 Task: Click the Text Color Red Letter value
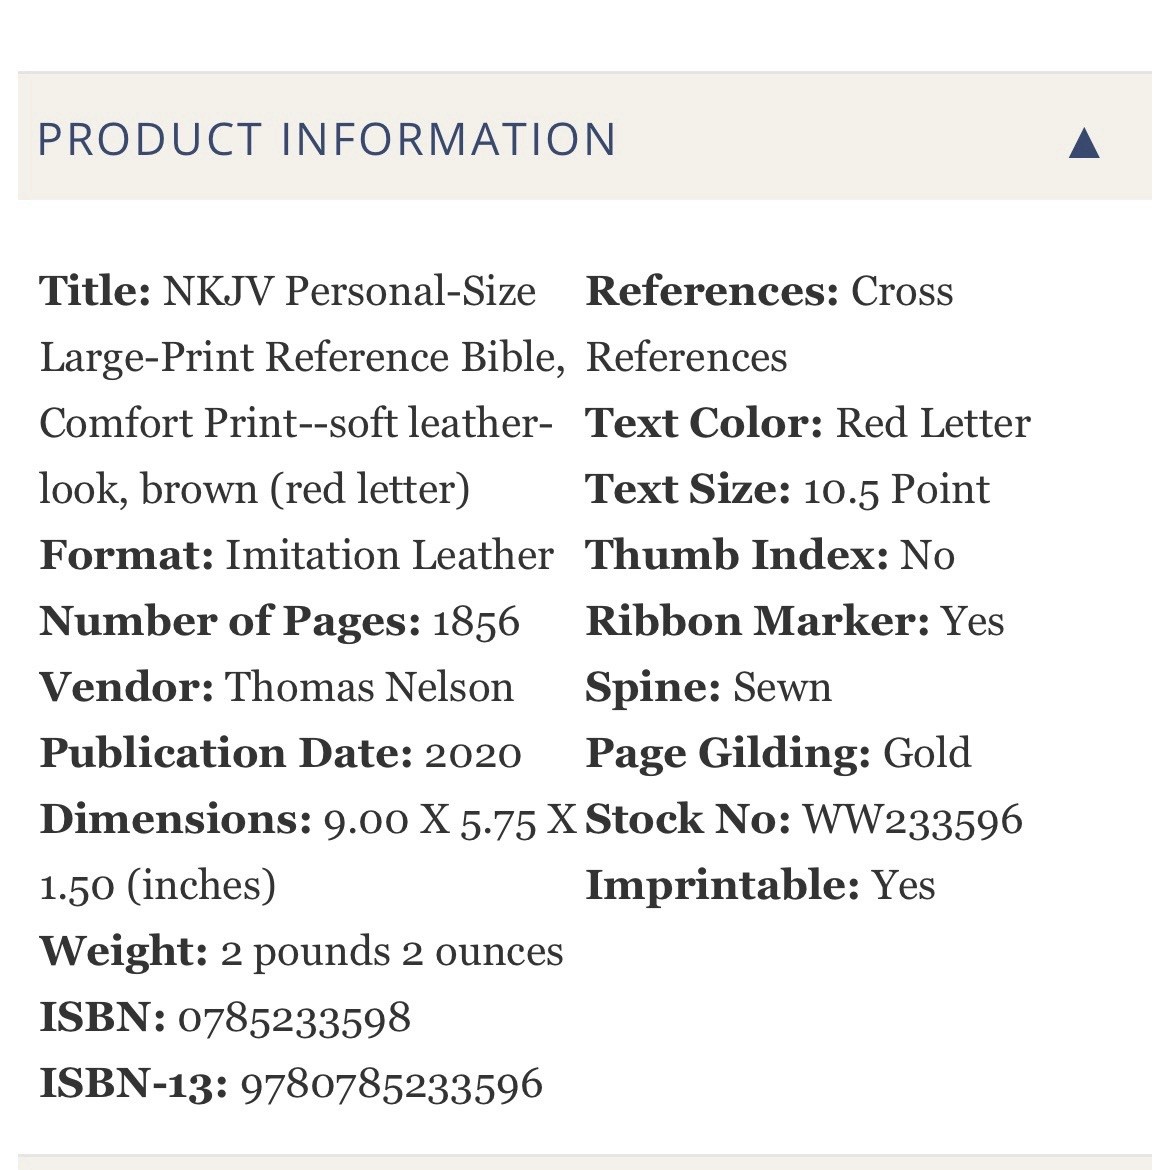(x=933, y=423)
